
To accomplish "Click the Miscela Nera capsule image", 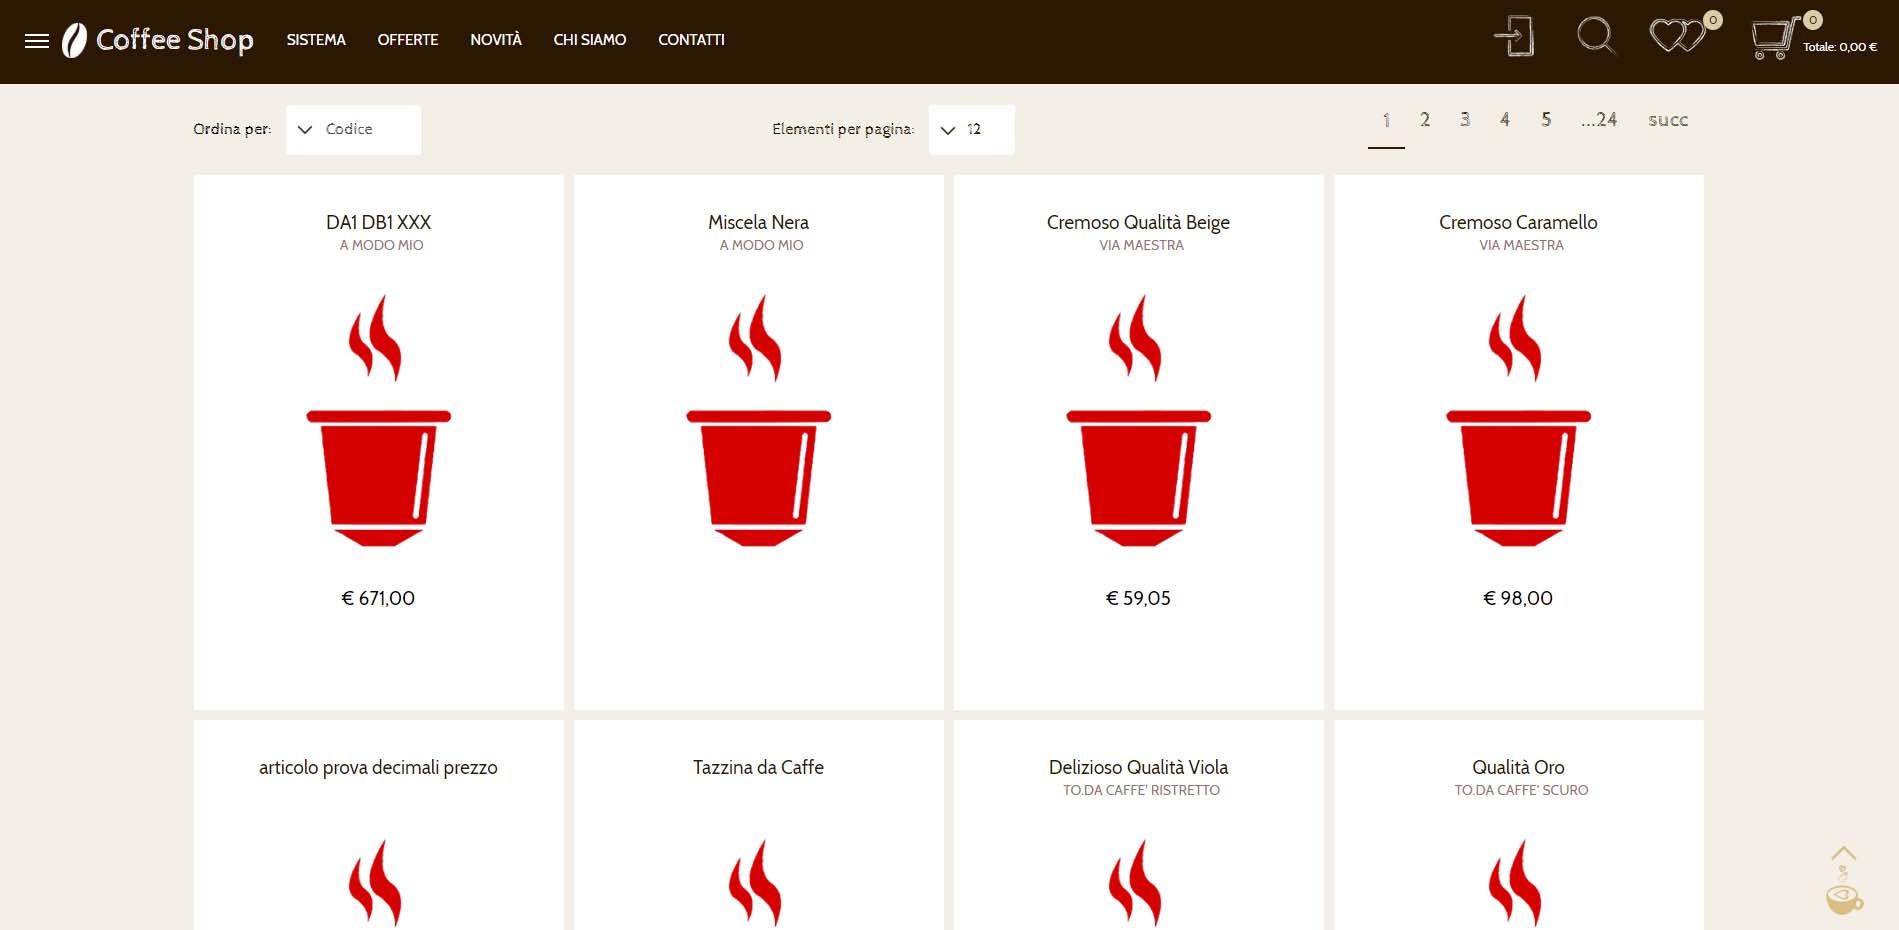I will pos(758,420).
